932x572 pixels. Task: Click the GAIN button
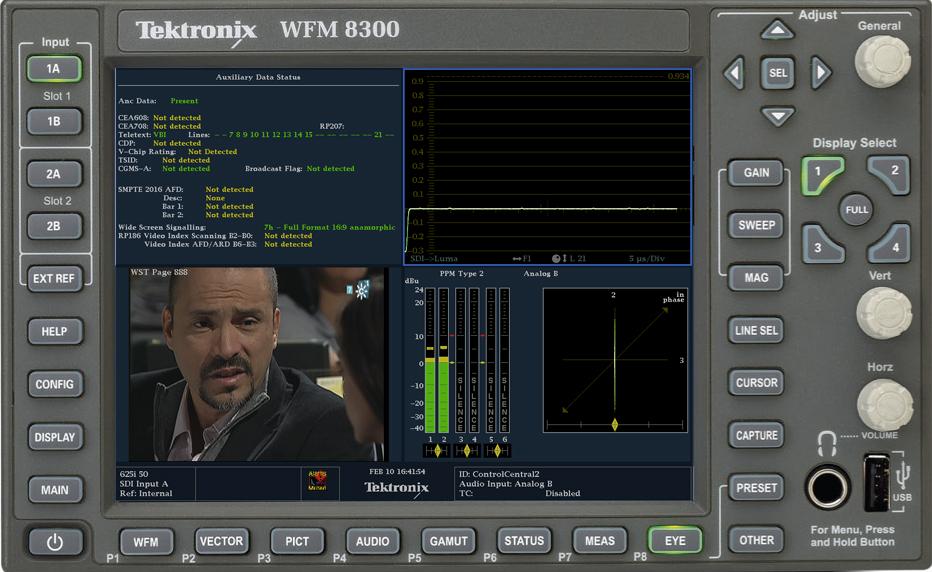[x=756, y=172]
